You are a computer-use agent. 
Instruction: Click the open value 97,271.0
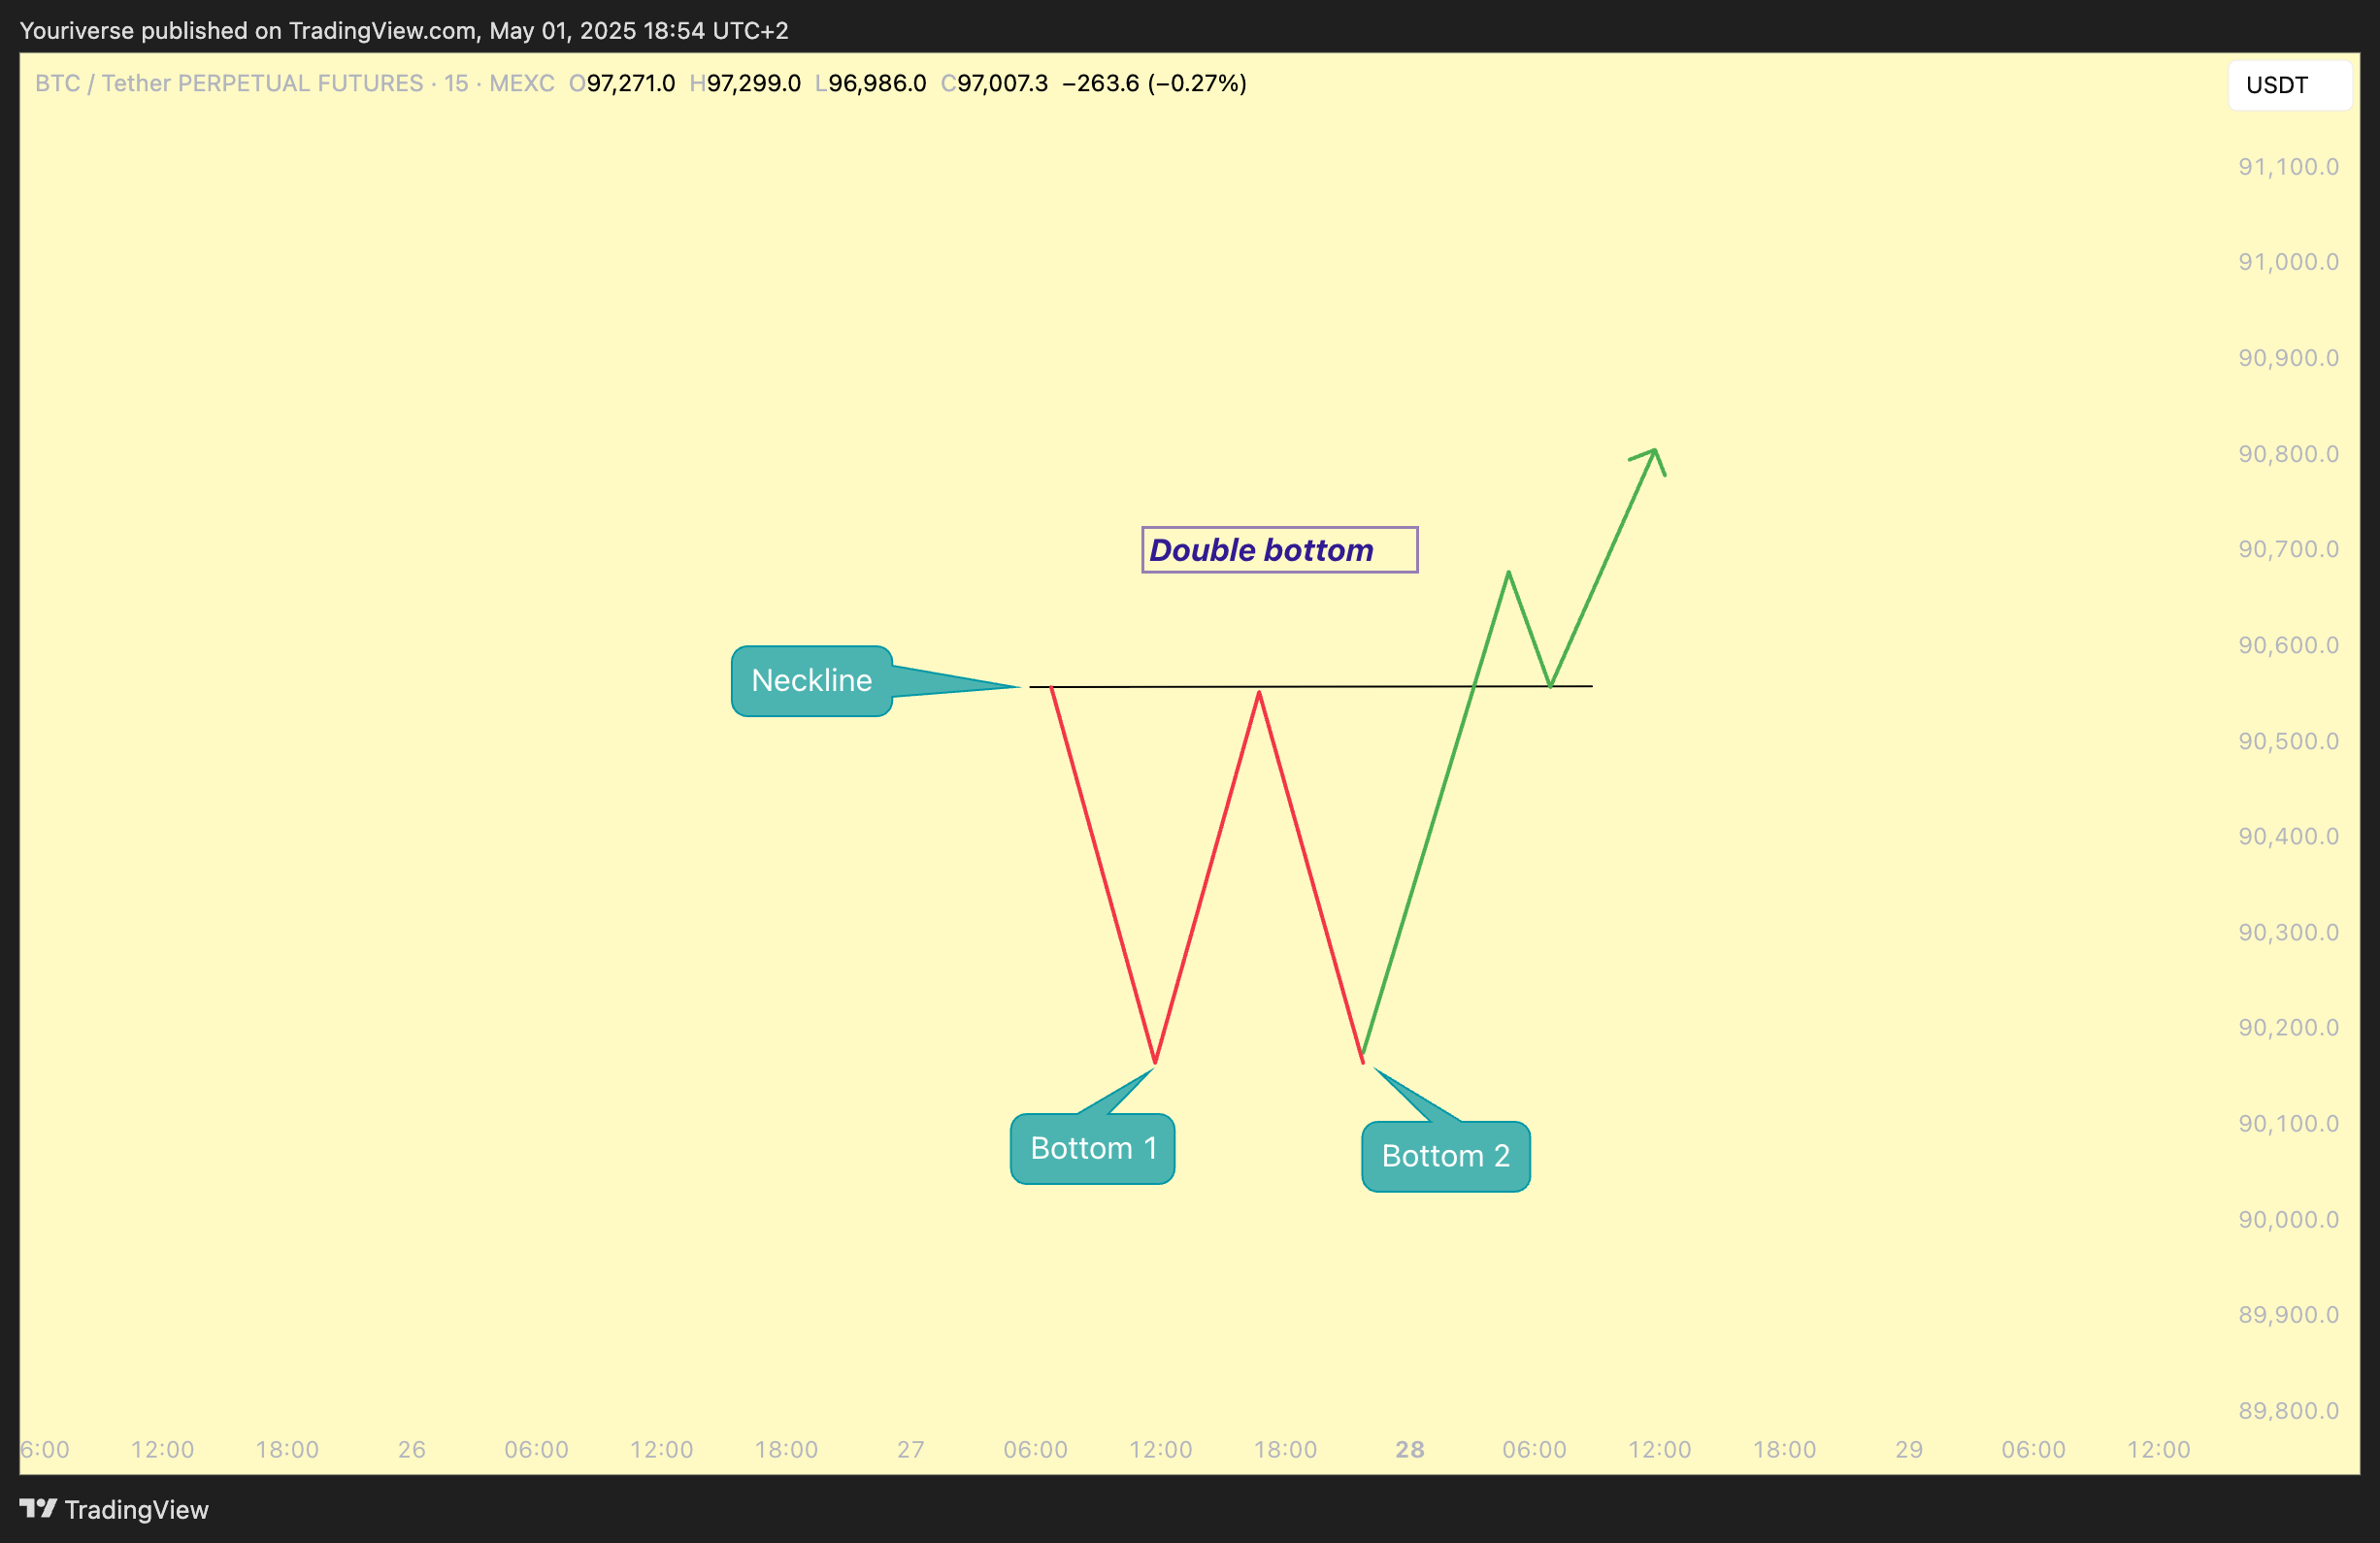pyautogui.click(x=630, y=83)
